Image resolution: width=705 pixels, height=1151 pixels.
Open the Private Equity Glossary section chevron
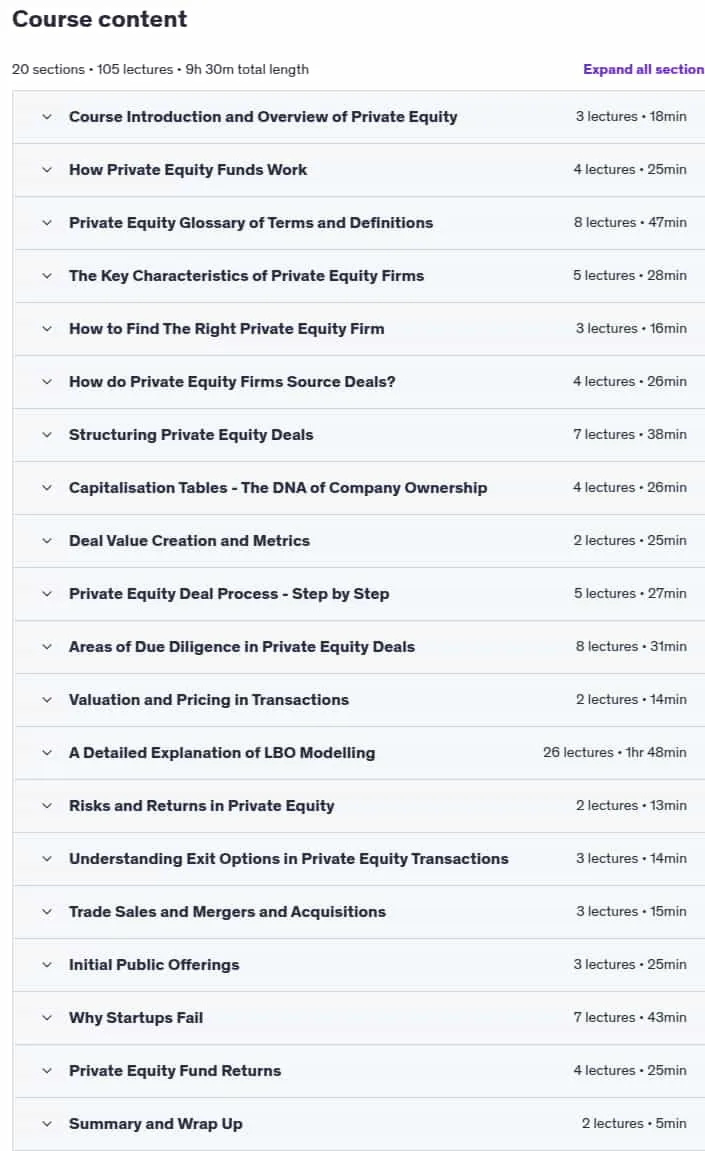coord(47,222)
